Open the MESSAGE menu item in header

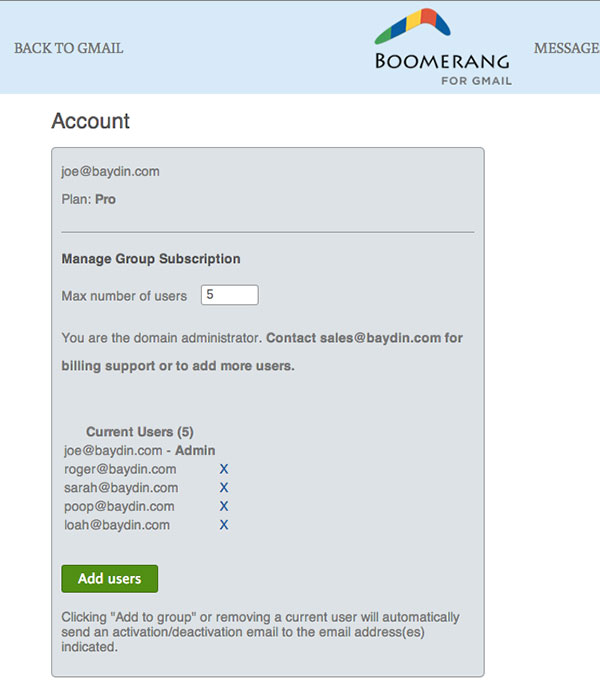coord(566,48)
